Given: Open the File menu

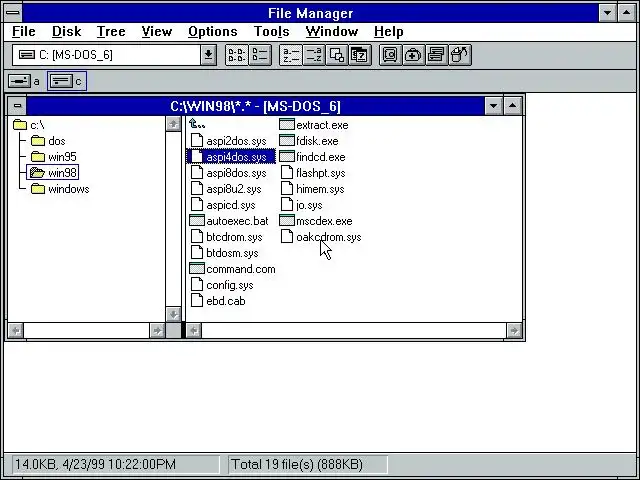Looking at the screenshot, I should 24,31.
